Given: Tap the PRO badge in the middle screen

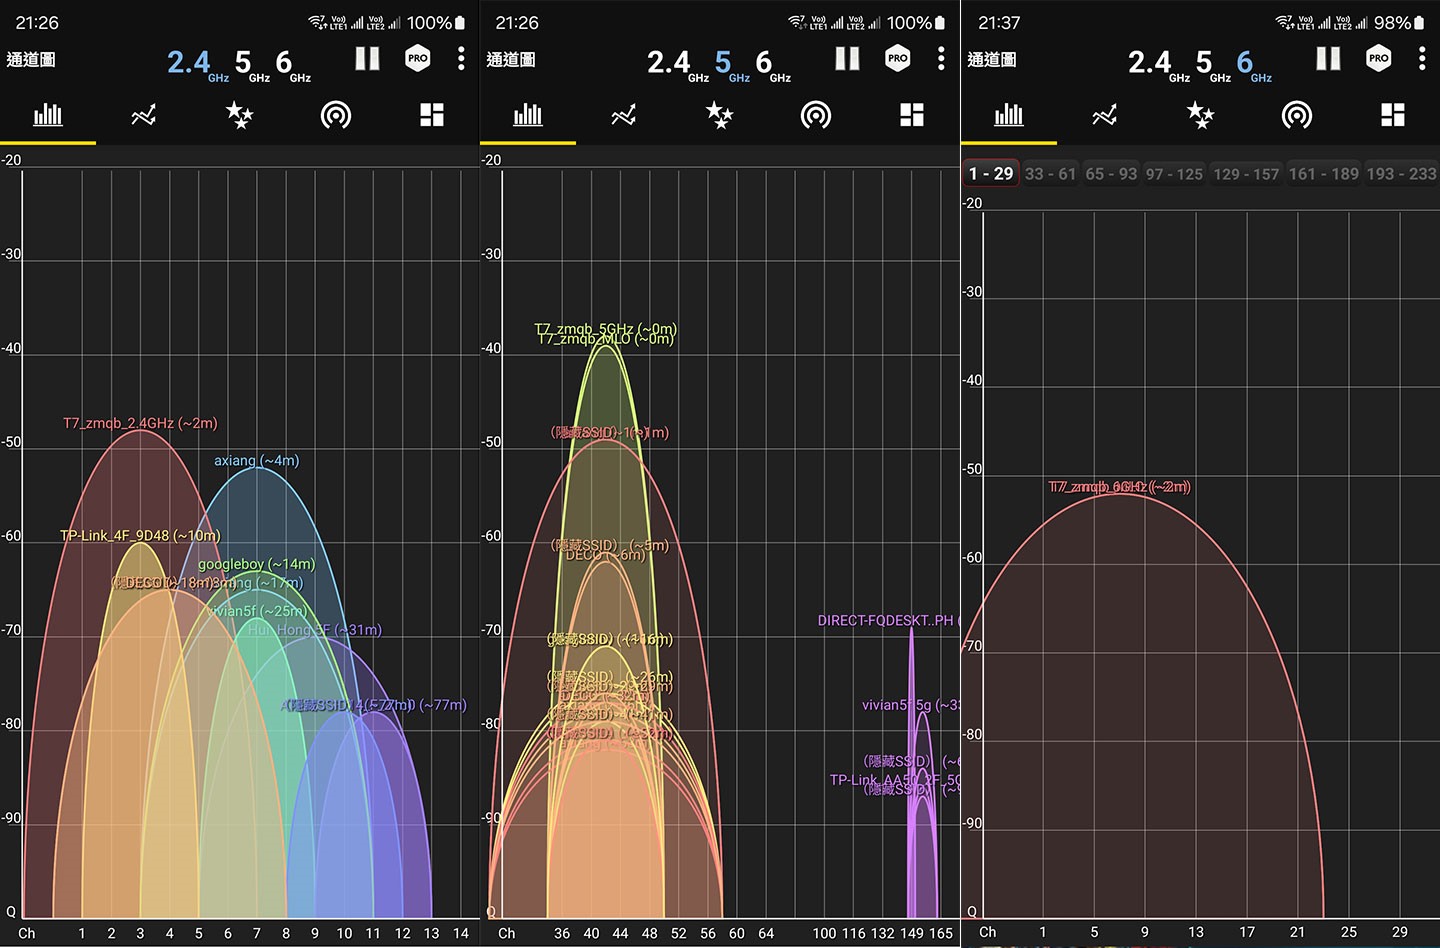Looking at the screenshot, I should 898,59.
